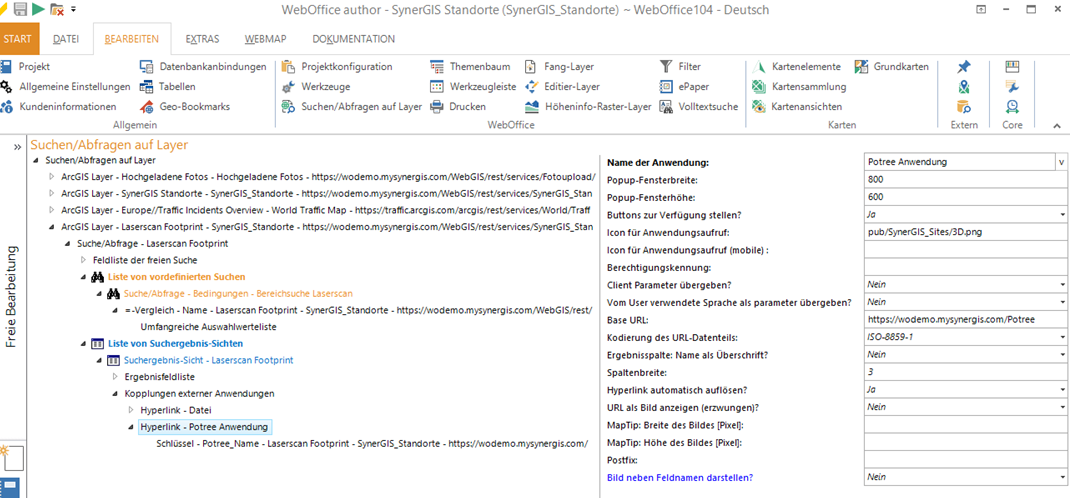1070x498 pixels.
Task: Expand ArcGIS Layer Europe Traffic Incidents node
Action: coord(50,209)
